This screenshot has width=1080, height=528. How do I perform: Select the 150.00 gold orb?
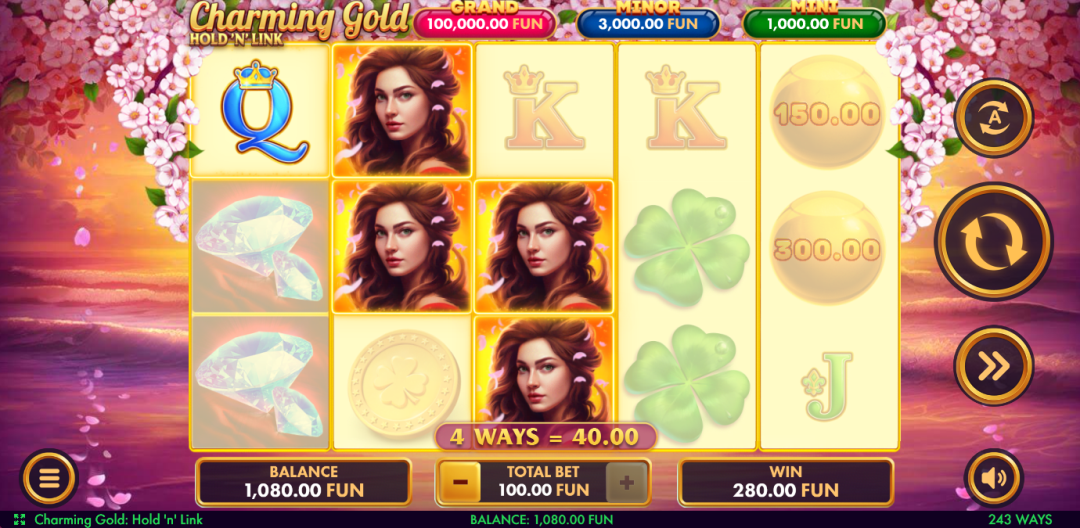(x=827, y=112)
